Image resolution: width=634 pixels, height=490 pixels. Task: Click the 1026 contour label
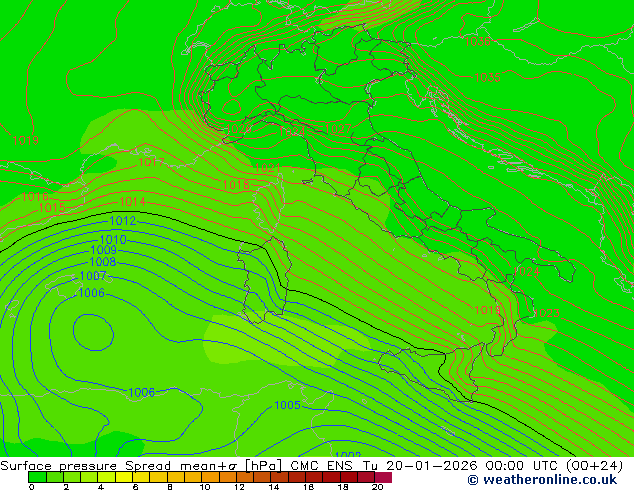pos(238,129)
